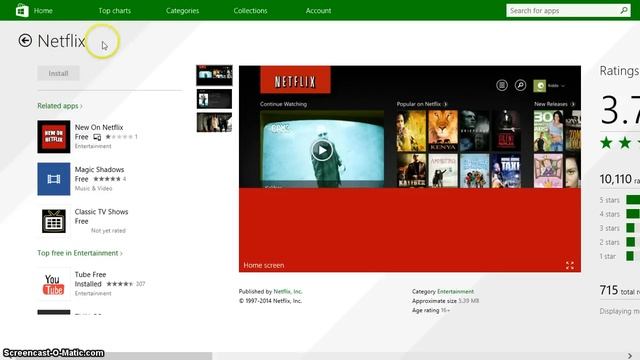Open the Collections menu

coord(250,11)
